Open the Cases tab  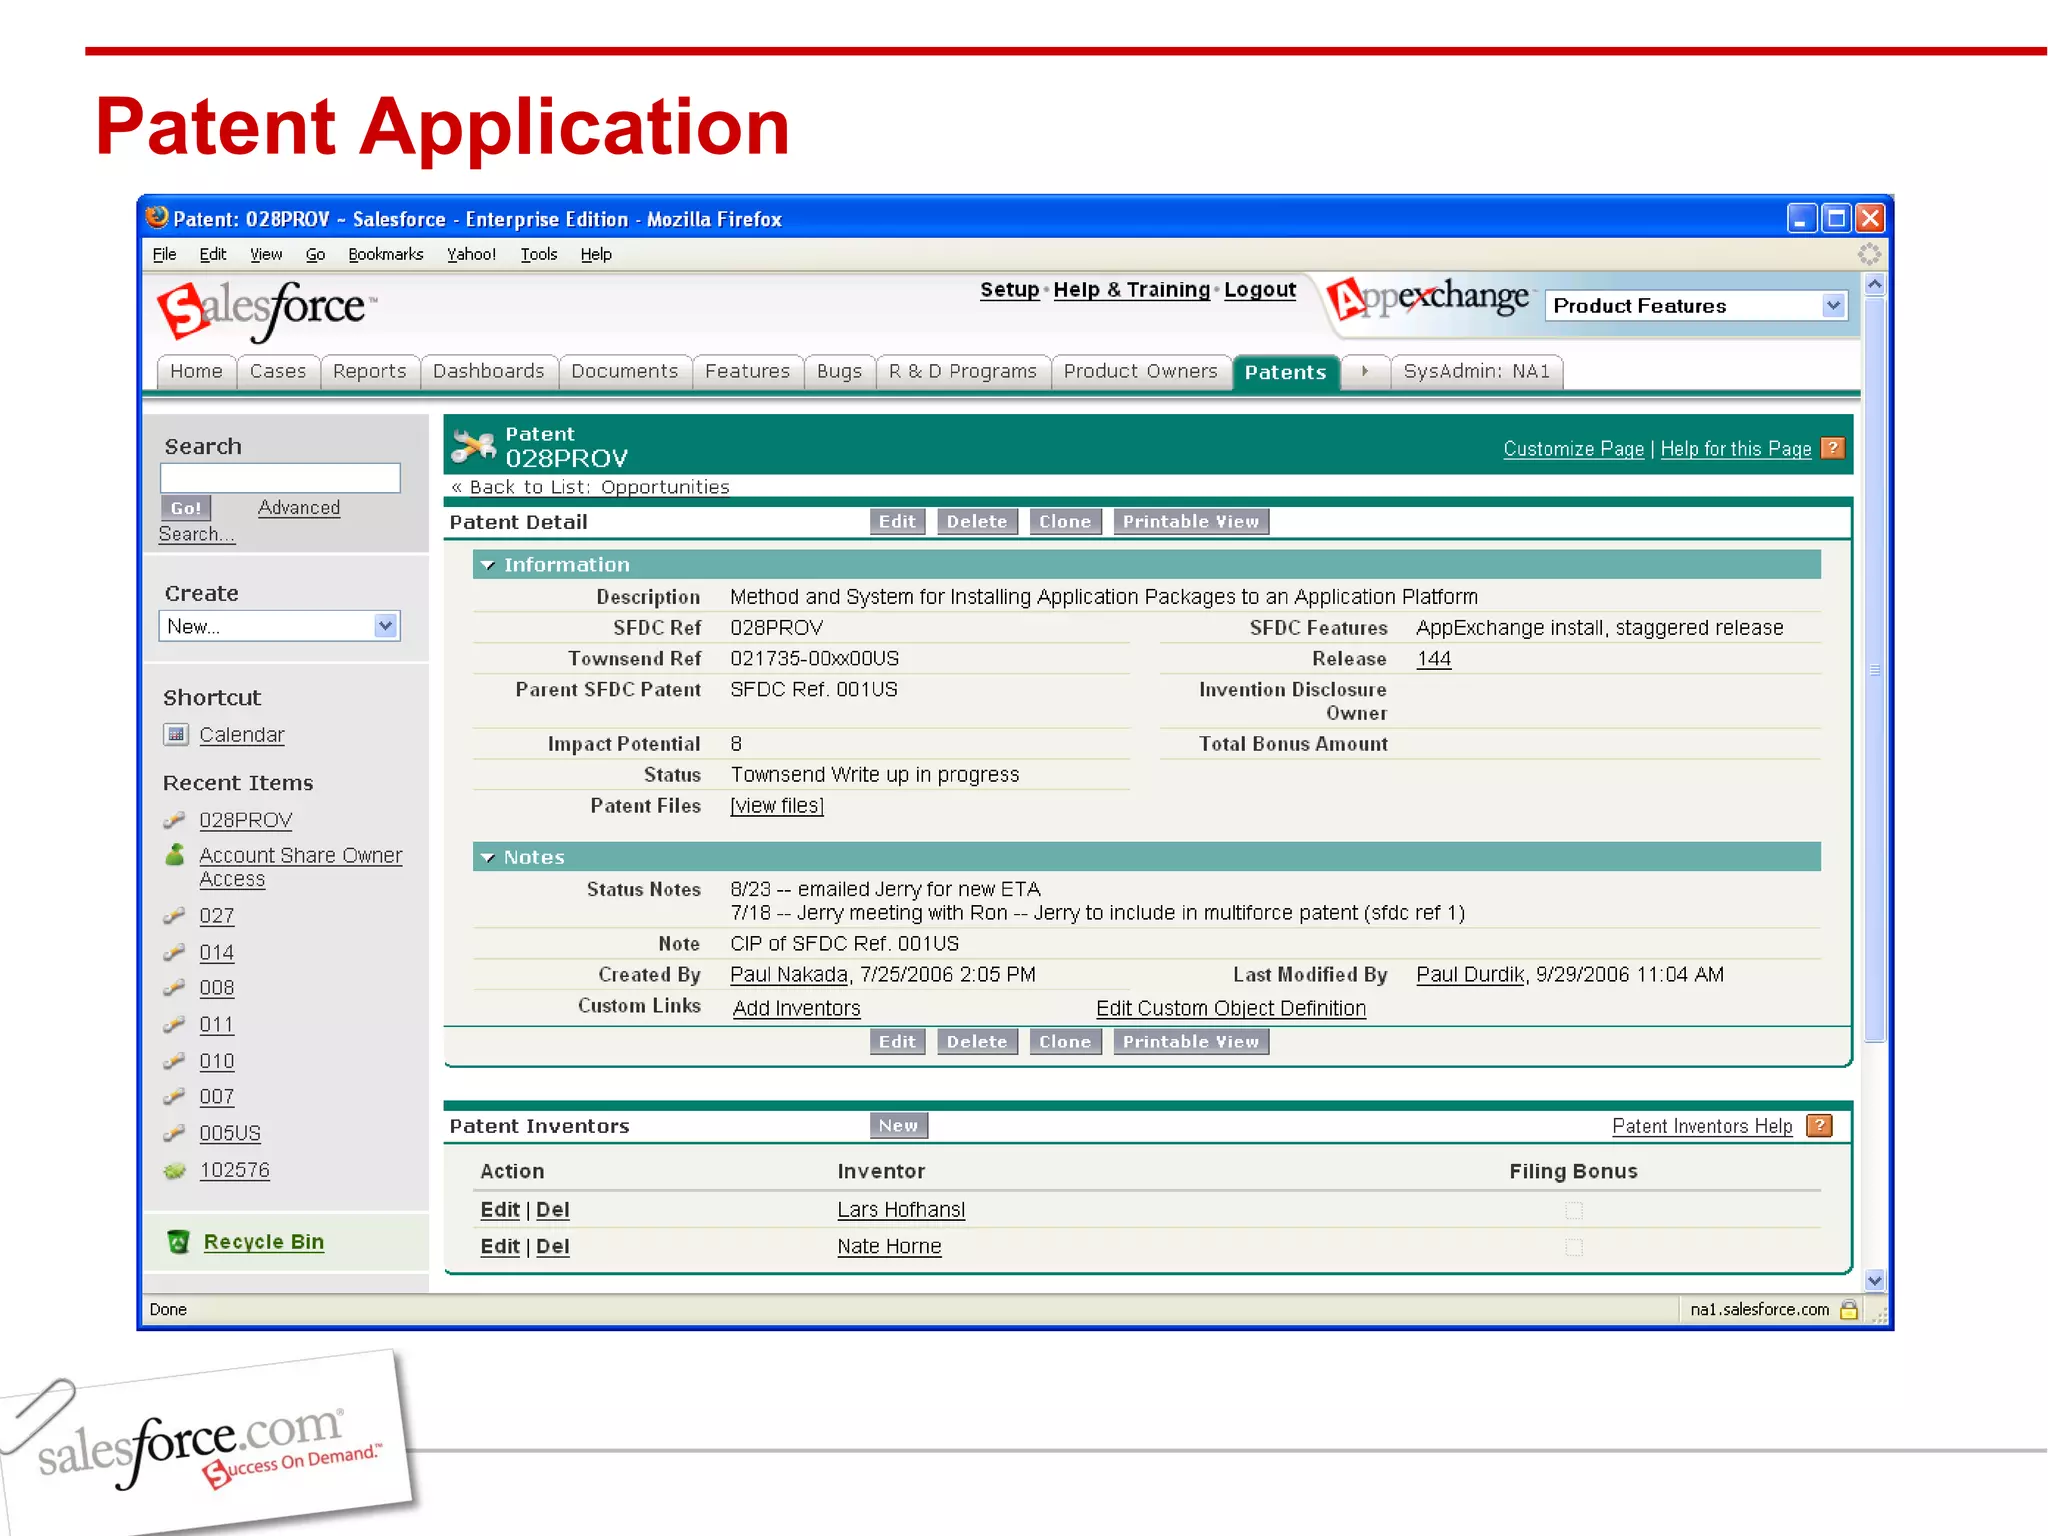pyautogui.click(x=278, y=372)
